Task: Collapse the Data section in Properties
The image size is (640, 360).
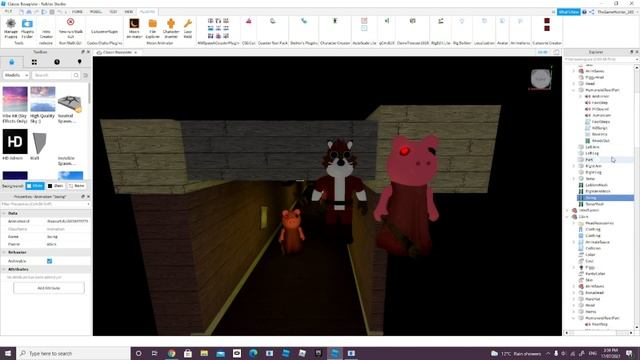Action: 4,213
